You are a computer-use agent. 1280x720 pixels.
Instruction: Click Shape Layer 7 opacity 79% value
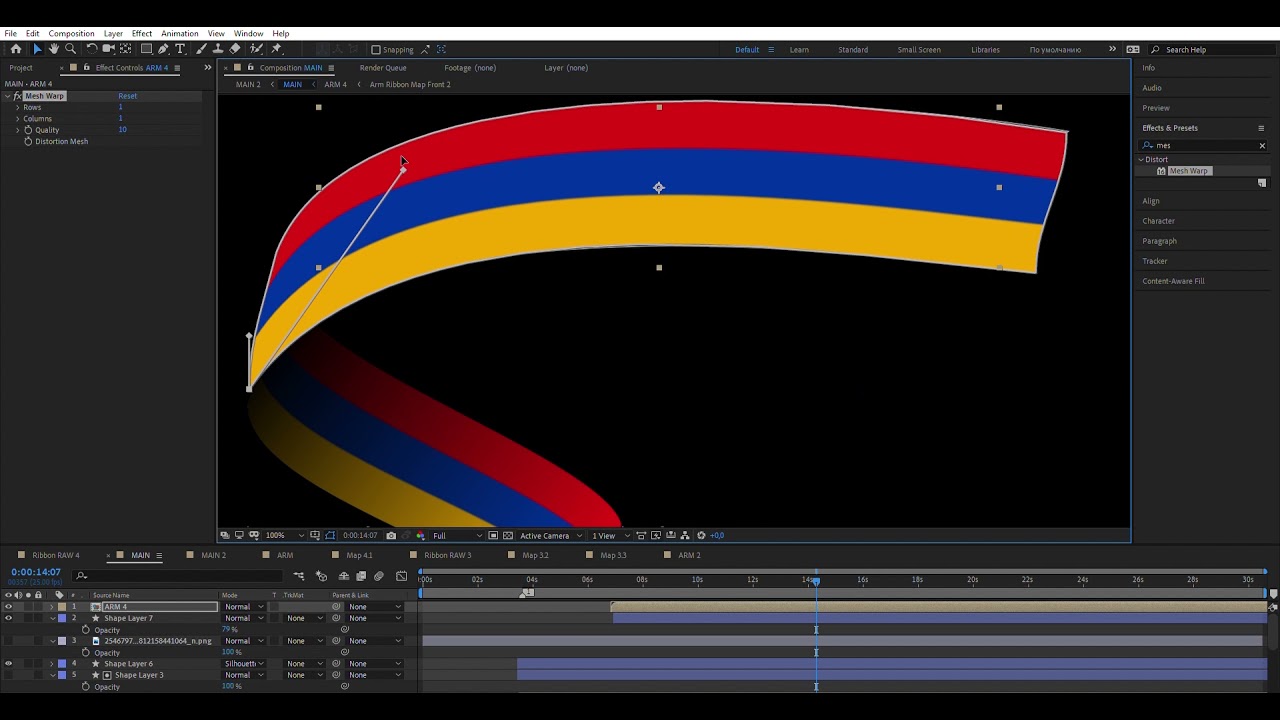point(229,630)
